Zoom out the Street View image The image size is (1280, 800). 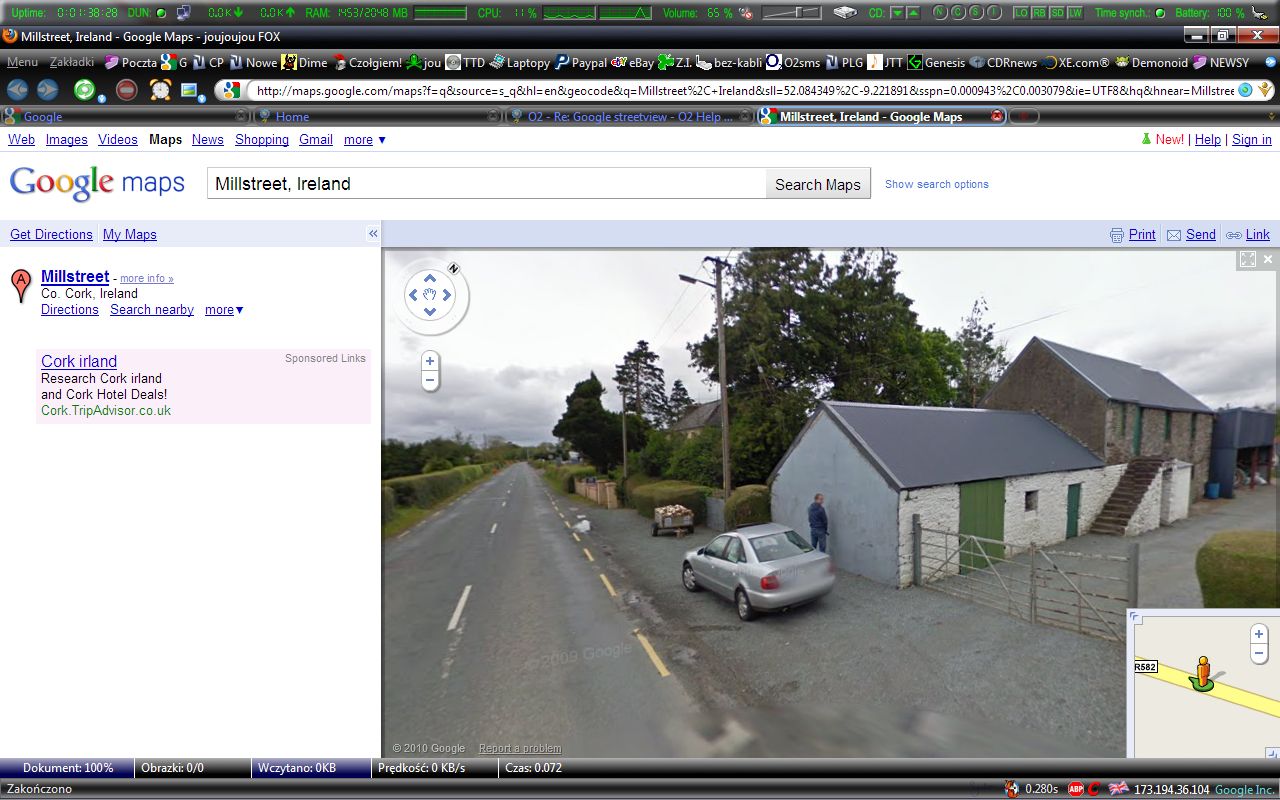point(430,380)
